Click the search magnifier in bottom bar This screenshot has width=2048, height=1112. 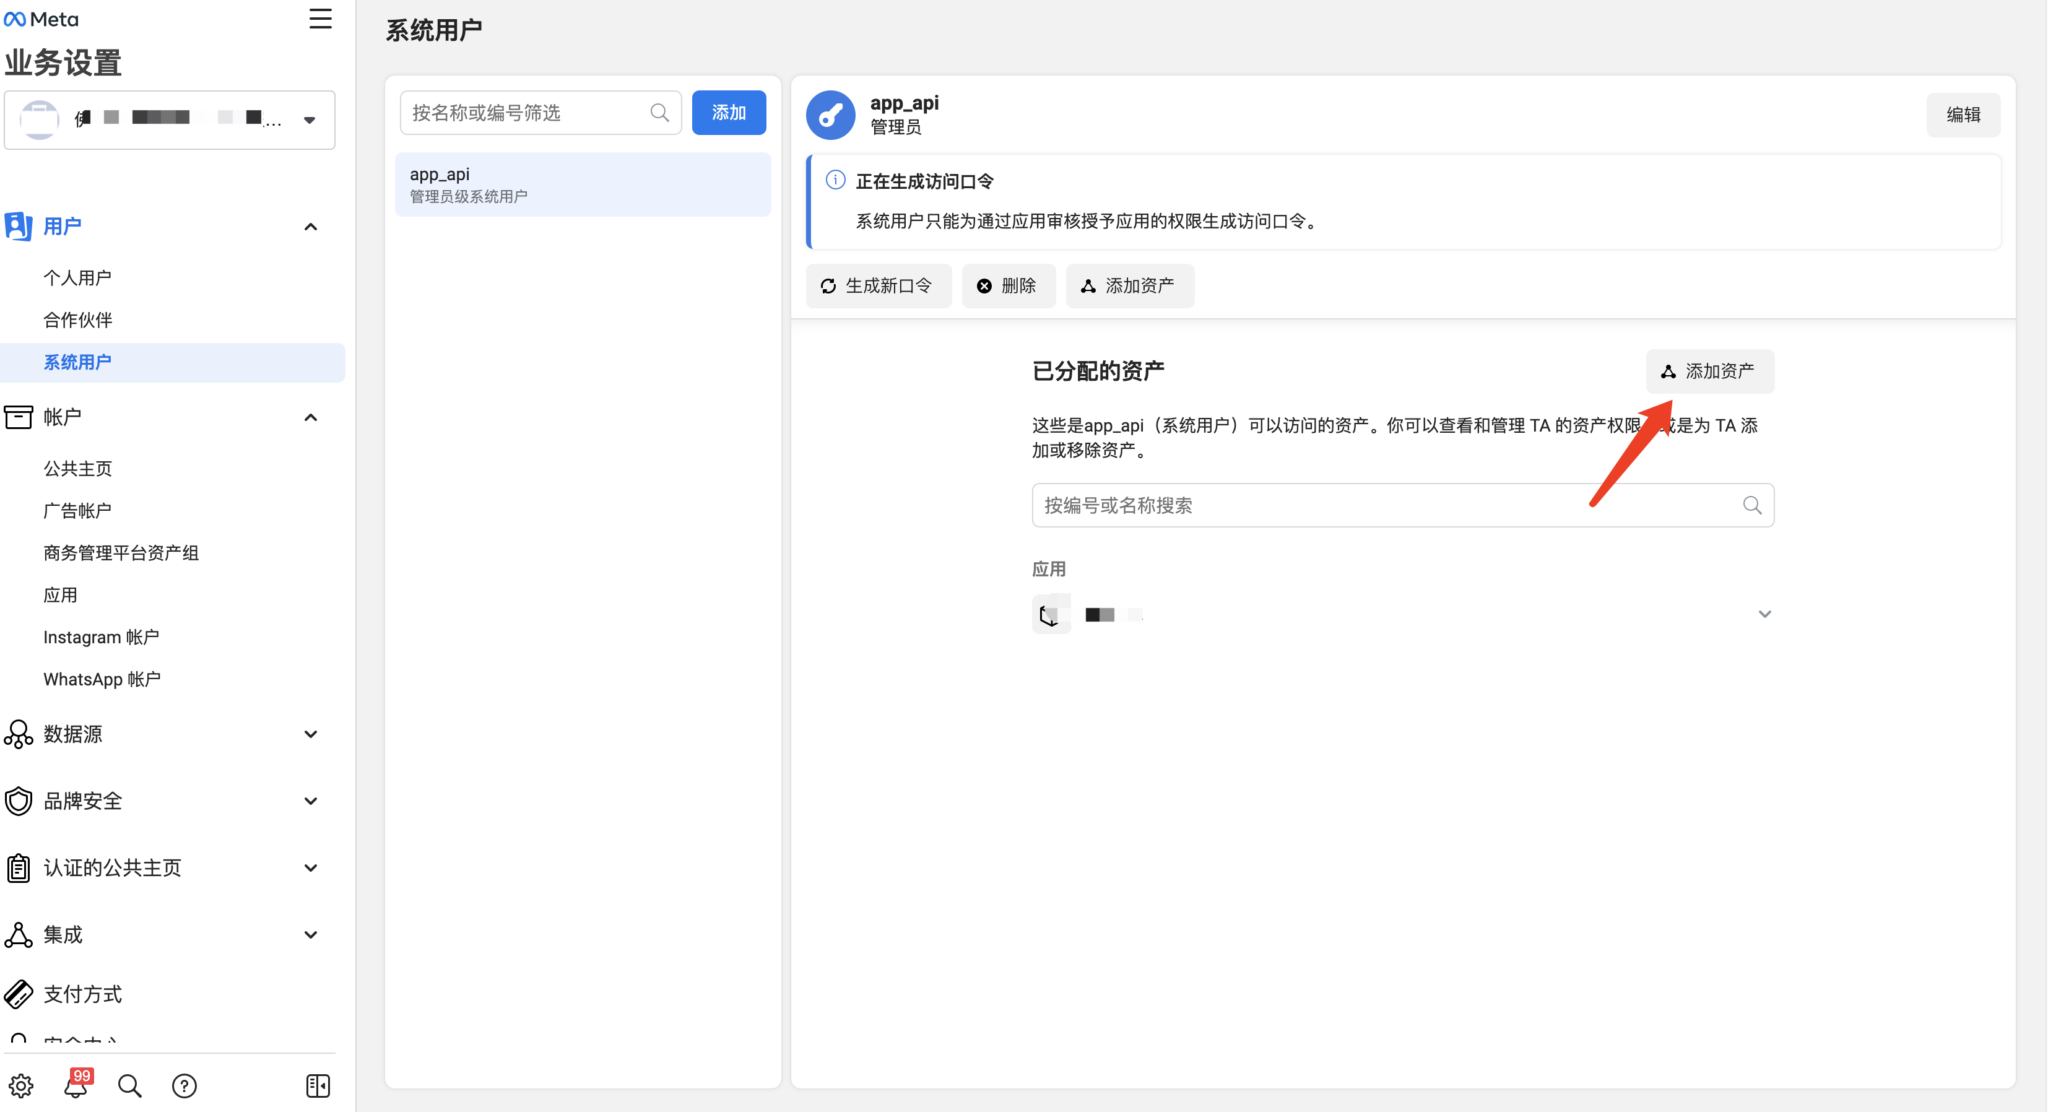(130, 1086)
